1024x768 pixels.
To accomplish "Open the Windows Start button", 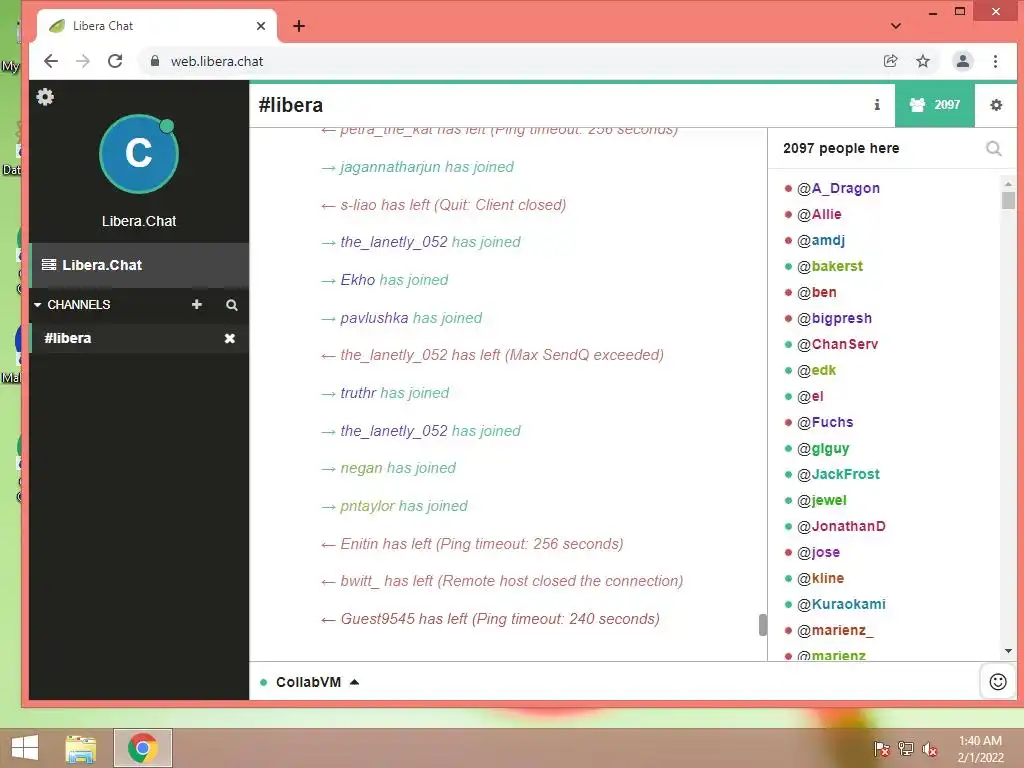I will tap(25, 748).
